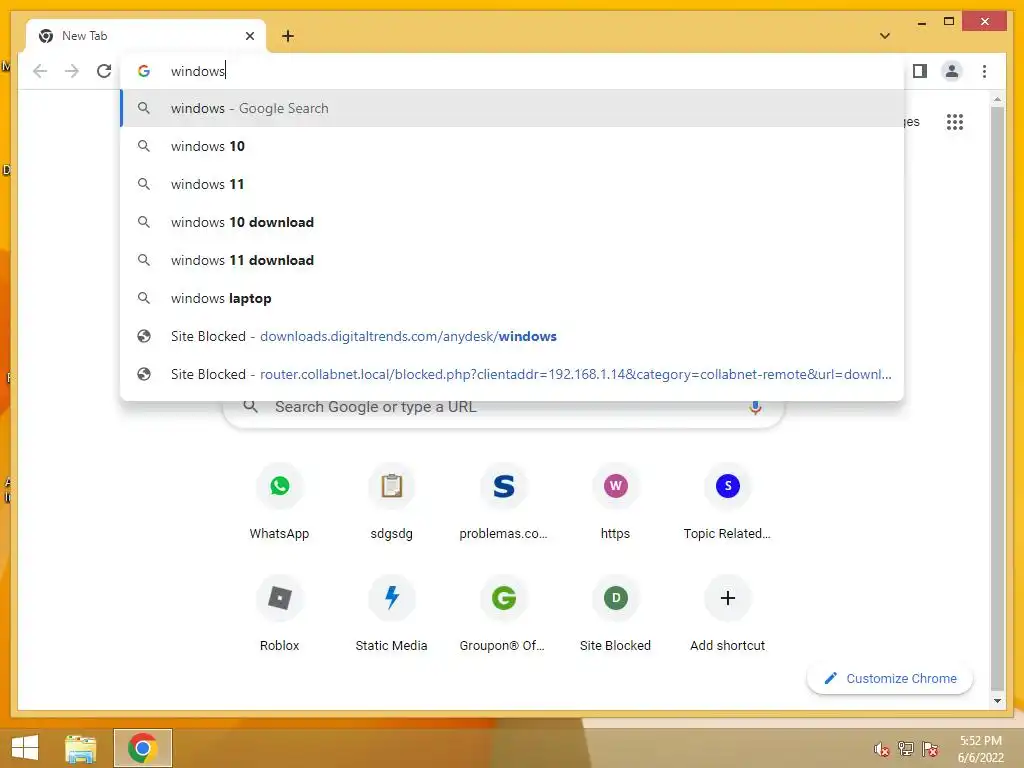This screenshot has width=1024, height=768.
Task: Open the problemas.co shortcut
Action: pyautogui.click(x=504, y=502)
